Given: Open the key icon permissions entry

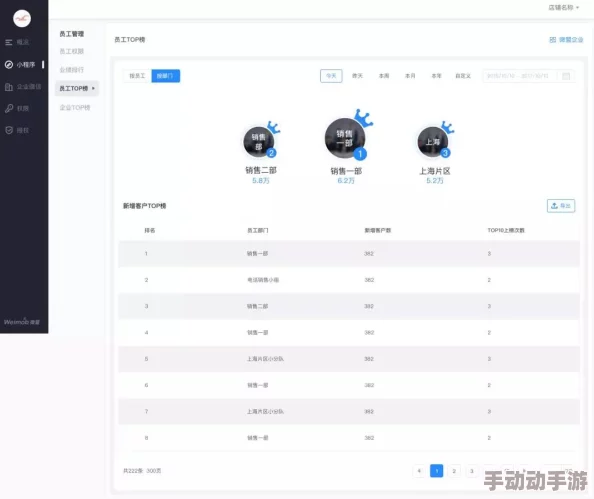Looking at the screenshot, I should pyautogui.click(x=9, y=108).
